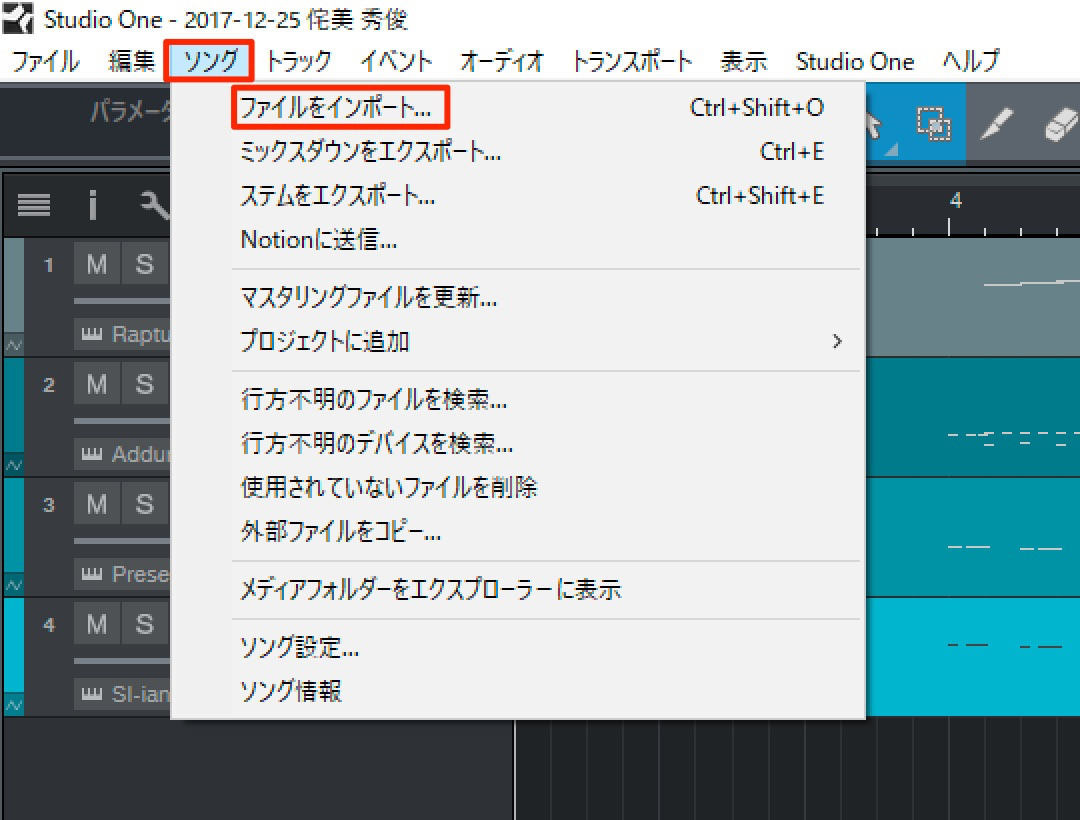The width and height of the screenshot is (1080, 820).
Task: Show automation for track 3
Action: (x=14, y=585)
